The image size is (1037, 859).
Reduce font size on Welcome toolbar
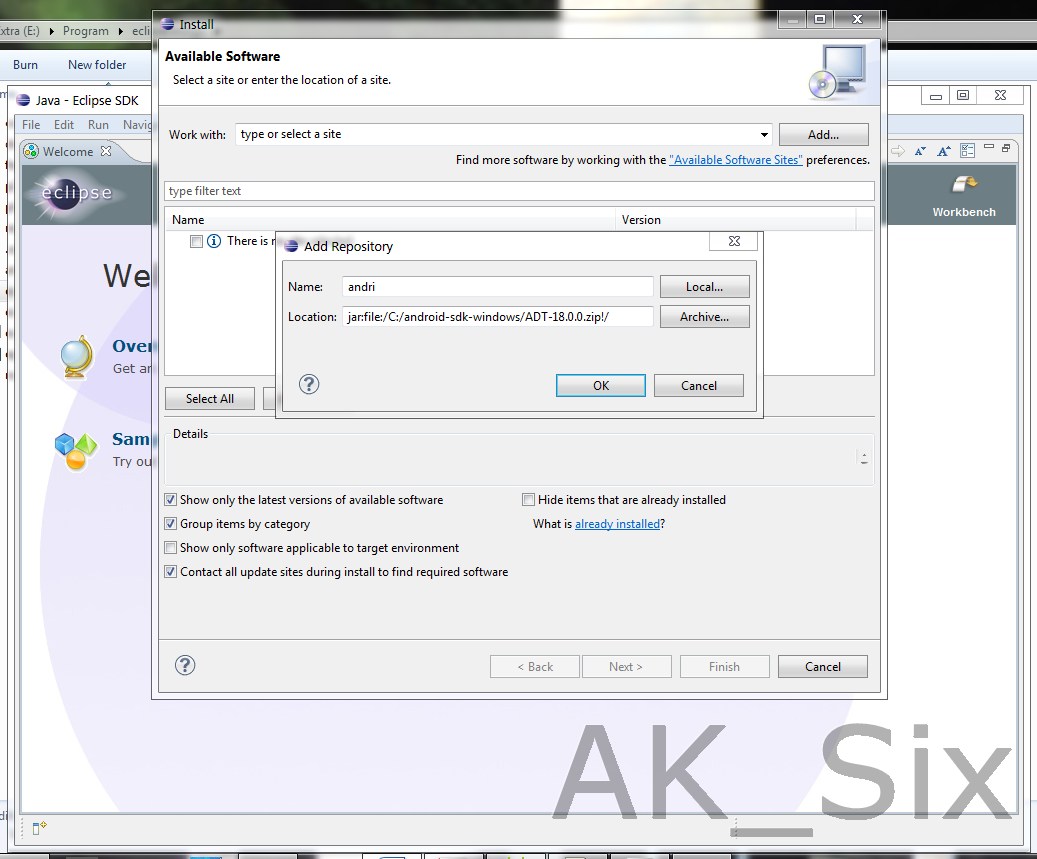(x=920, y=151)
